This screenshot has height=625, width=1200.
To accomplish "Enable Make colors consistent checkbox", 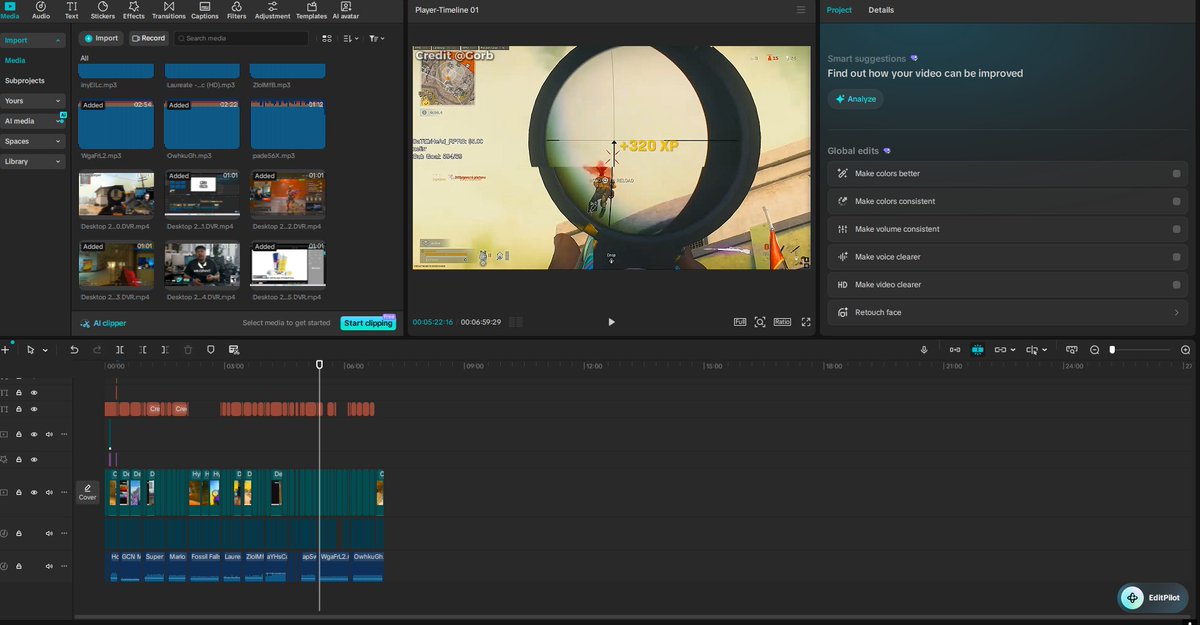I will click(x=1176, y=201).
